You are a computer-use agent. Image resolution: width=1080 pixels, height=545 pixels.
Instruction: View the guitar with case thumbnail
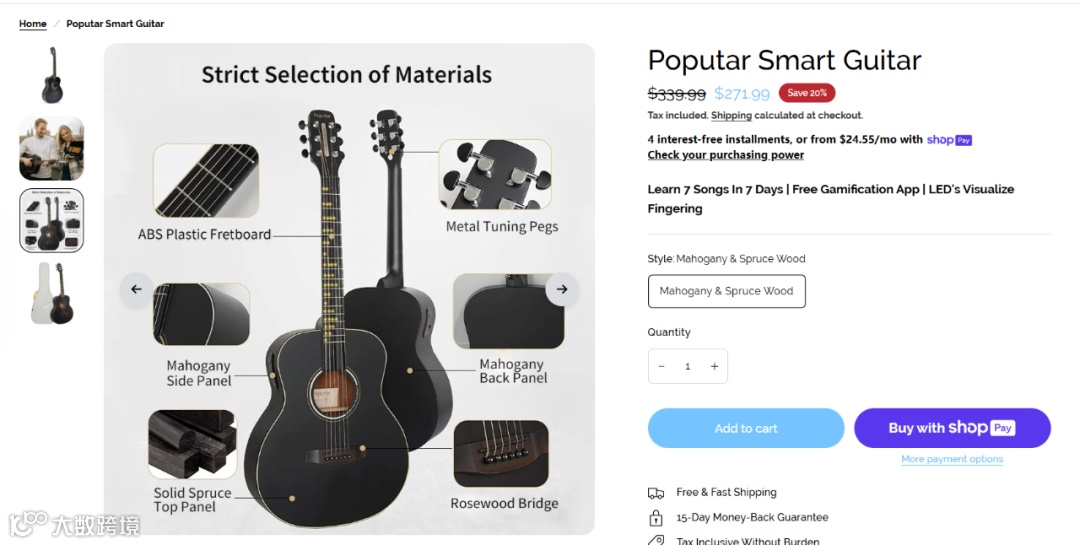52,293
